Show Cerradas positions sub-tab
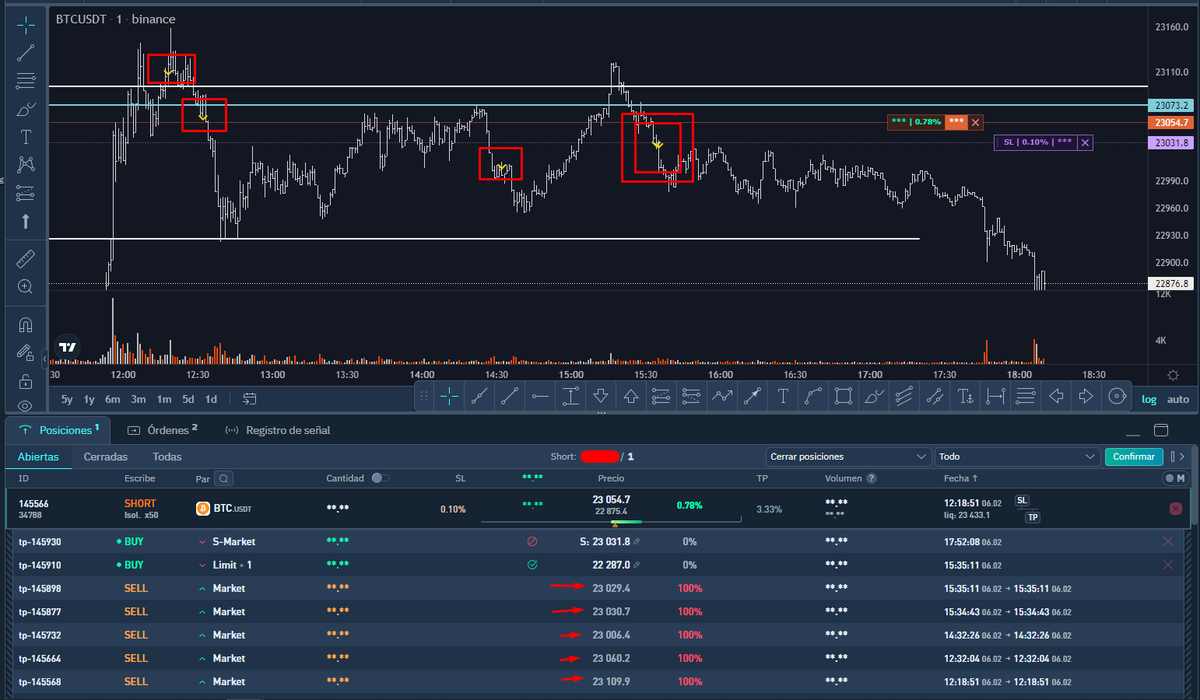Viewport: 1200px width, 700px height. coord(105,456)
